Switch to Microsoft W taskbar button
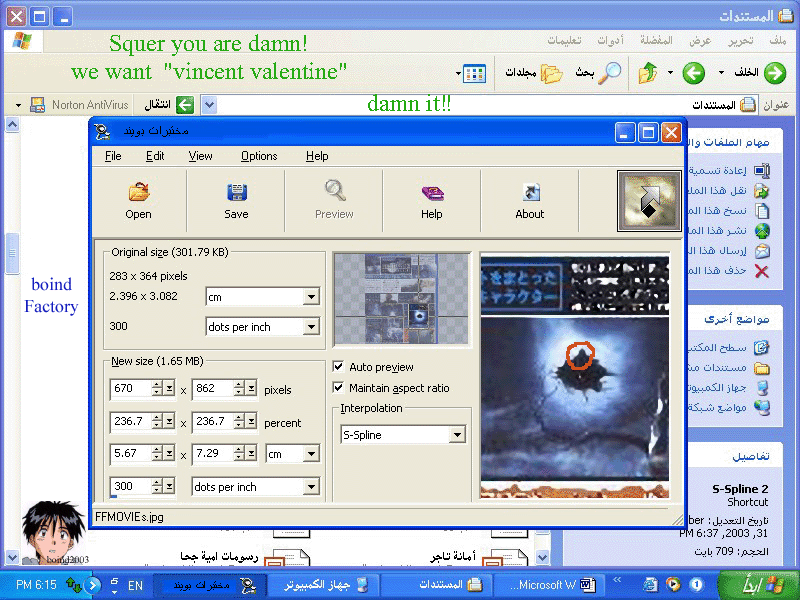800x600 pixels. point(547,585)
